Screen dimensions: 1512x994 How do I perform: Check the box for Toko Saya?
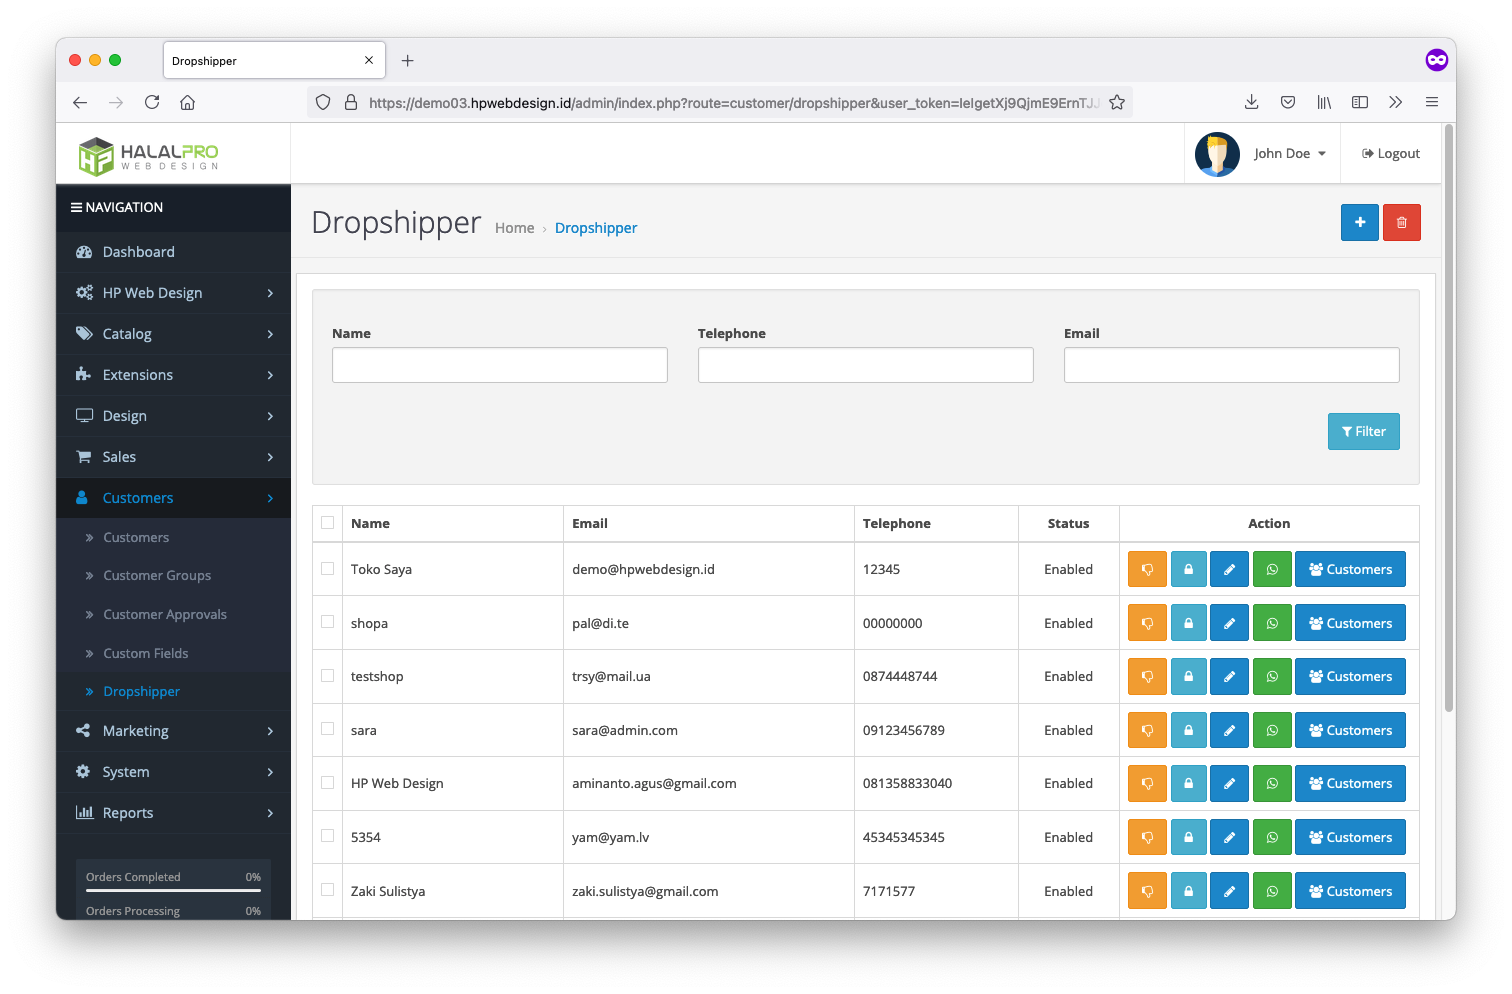coord(327,568)
